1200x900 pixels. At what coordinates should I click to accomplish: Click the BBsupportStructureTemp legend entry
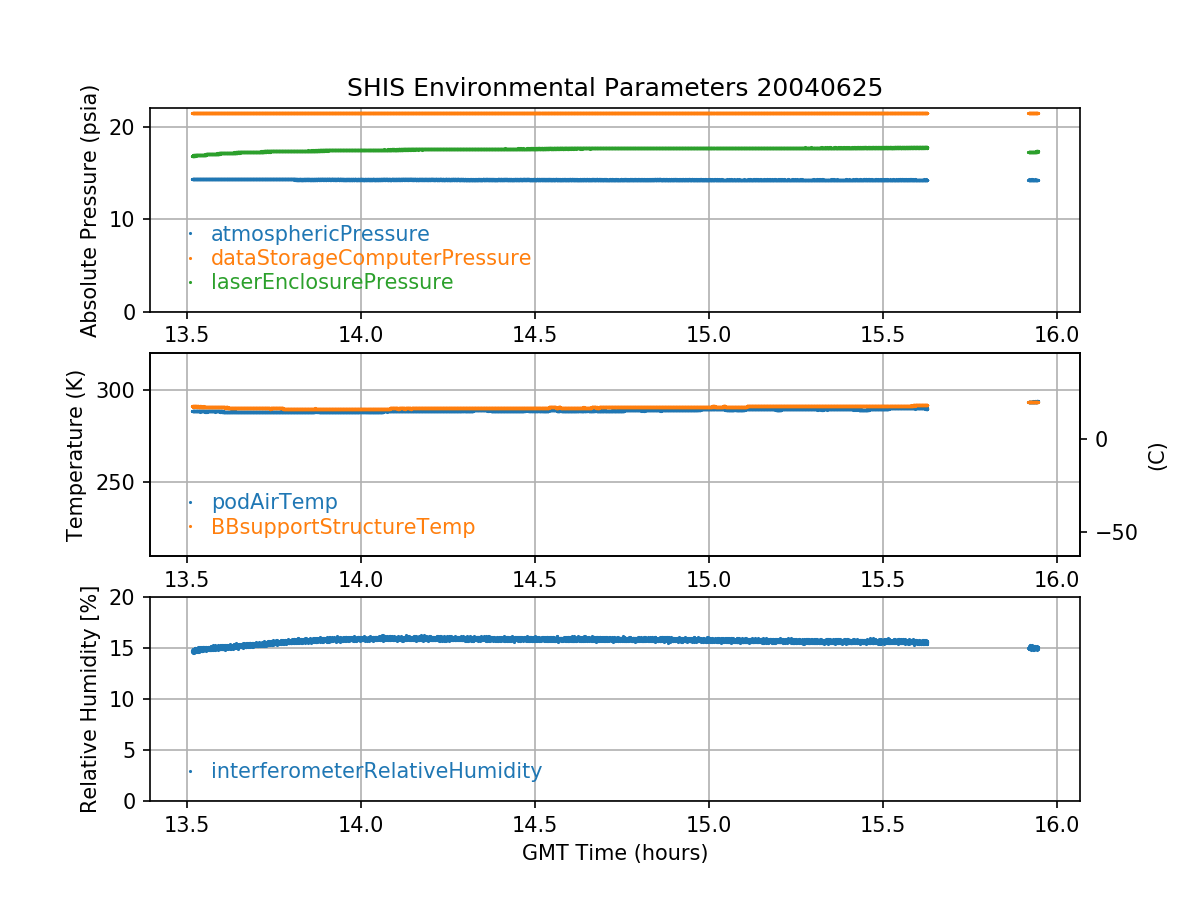pyautogui.click(x=342, y=526)
